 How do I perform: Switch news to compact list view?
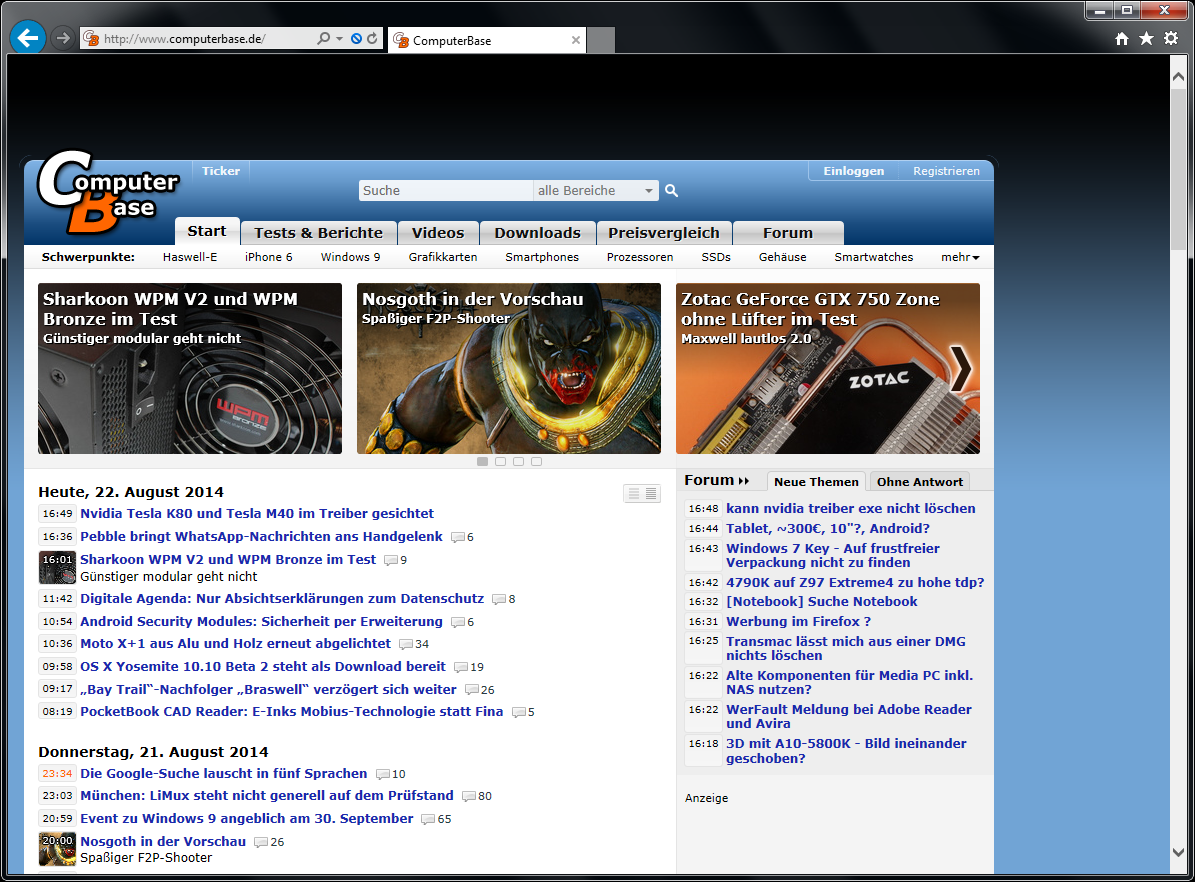coord(633,494)
